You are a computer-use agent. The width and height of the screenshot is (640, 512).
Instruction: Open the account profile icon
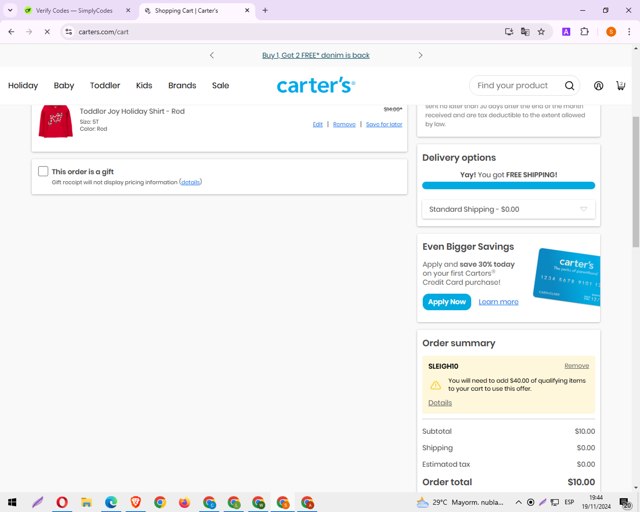click(x=598, y=85)
